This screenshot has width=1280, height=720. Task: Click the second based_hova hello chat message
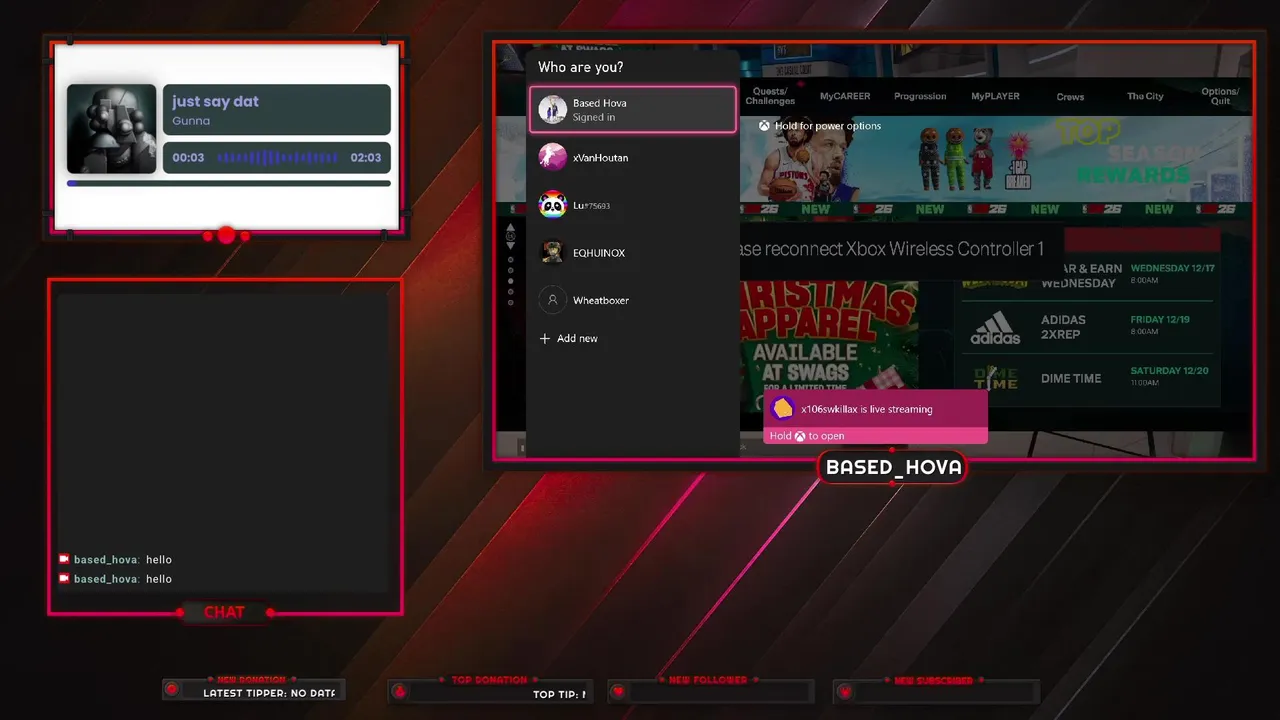[116, 579]
